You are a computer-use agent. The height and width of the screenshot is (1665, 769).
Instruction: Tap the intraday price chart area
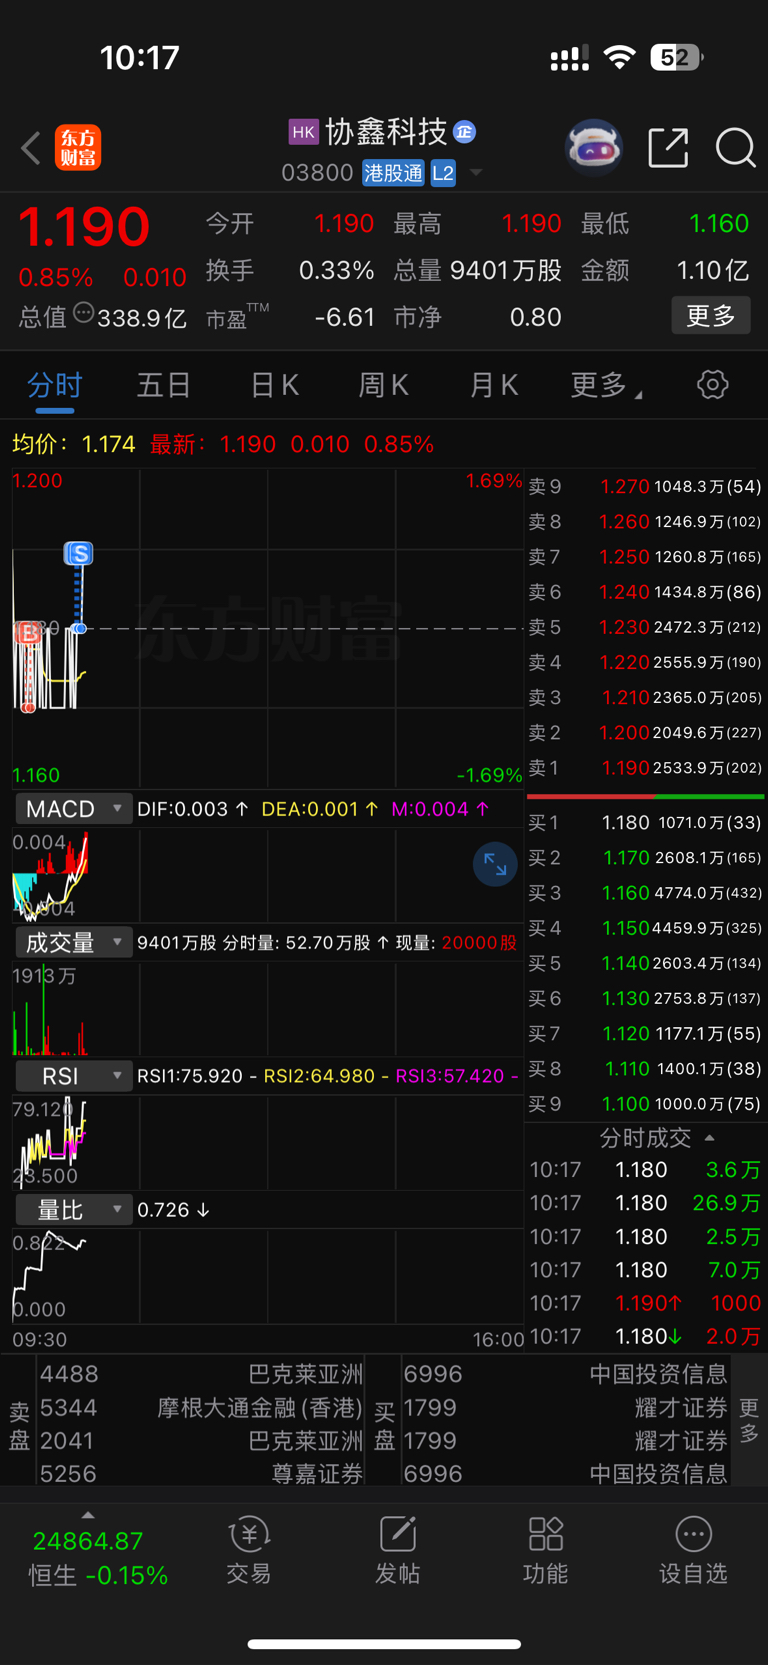point(267,629)
